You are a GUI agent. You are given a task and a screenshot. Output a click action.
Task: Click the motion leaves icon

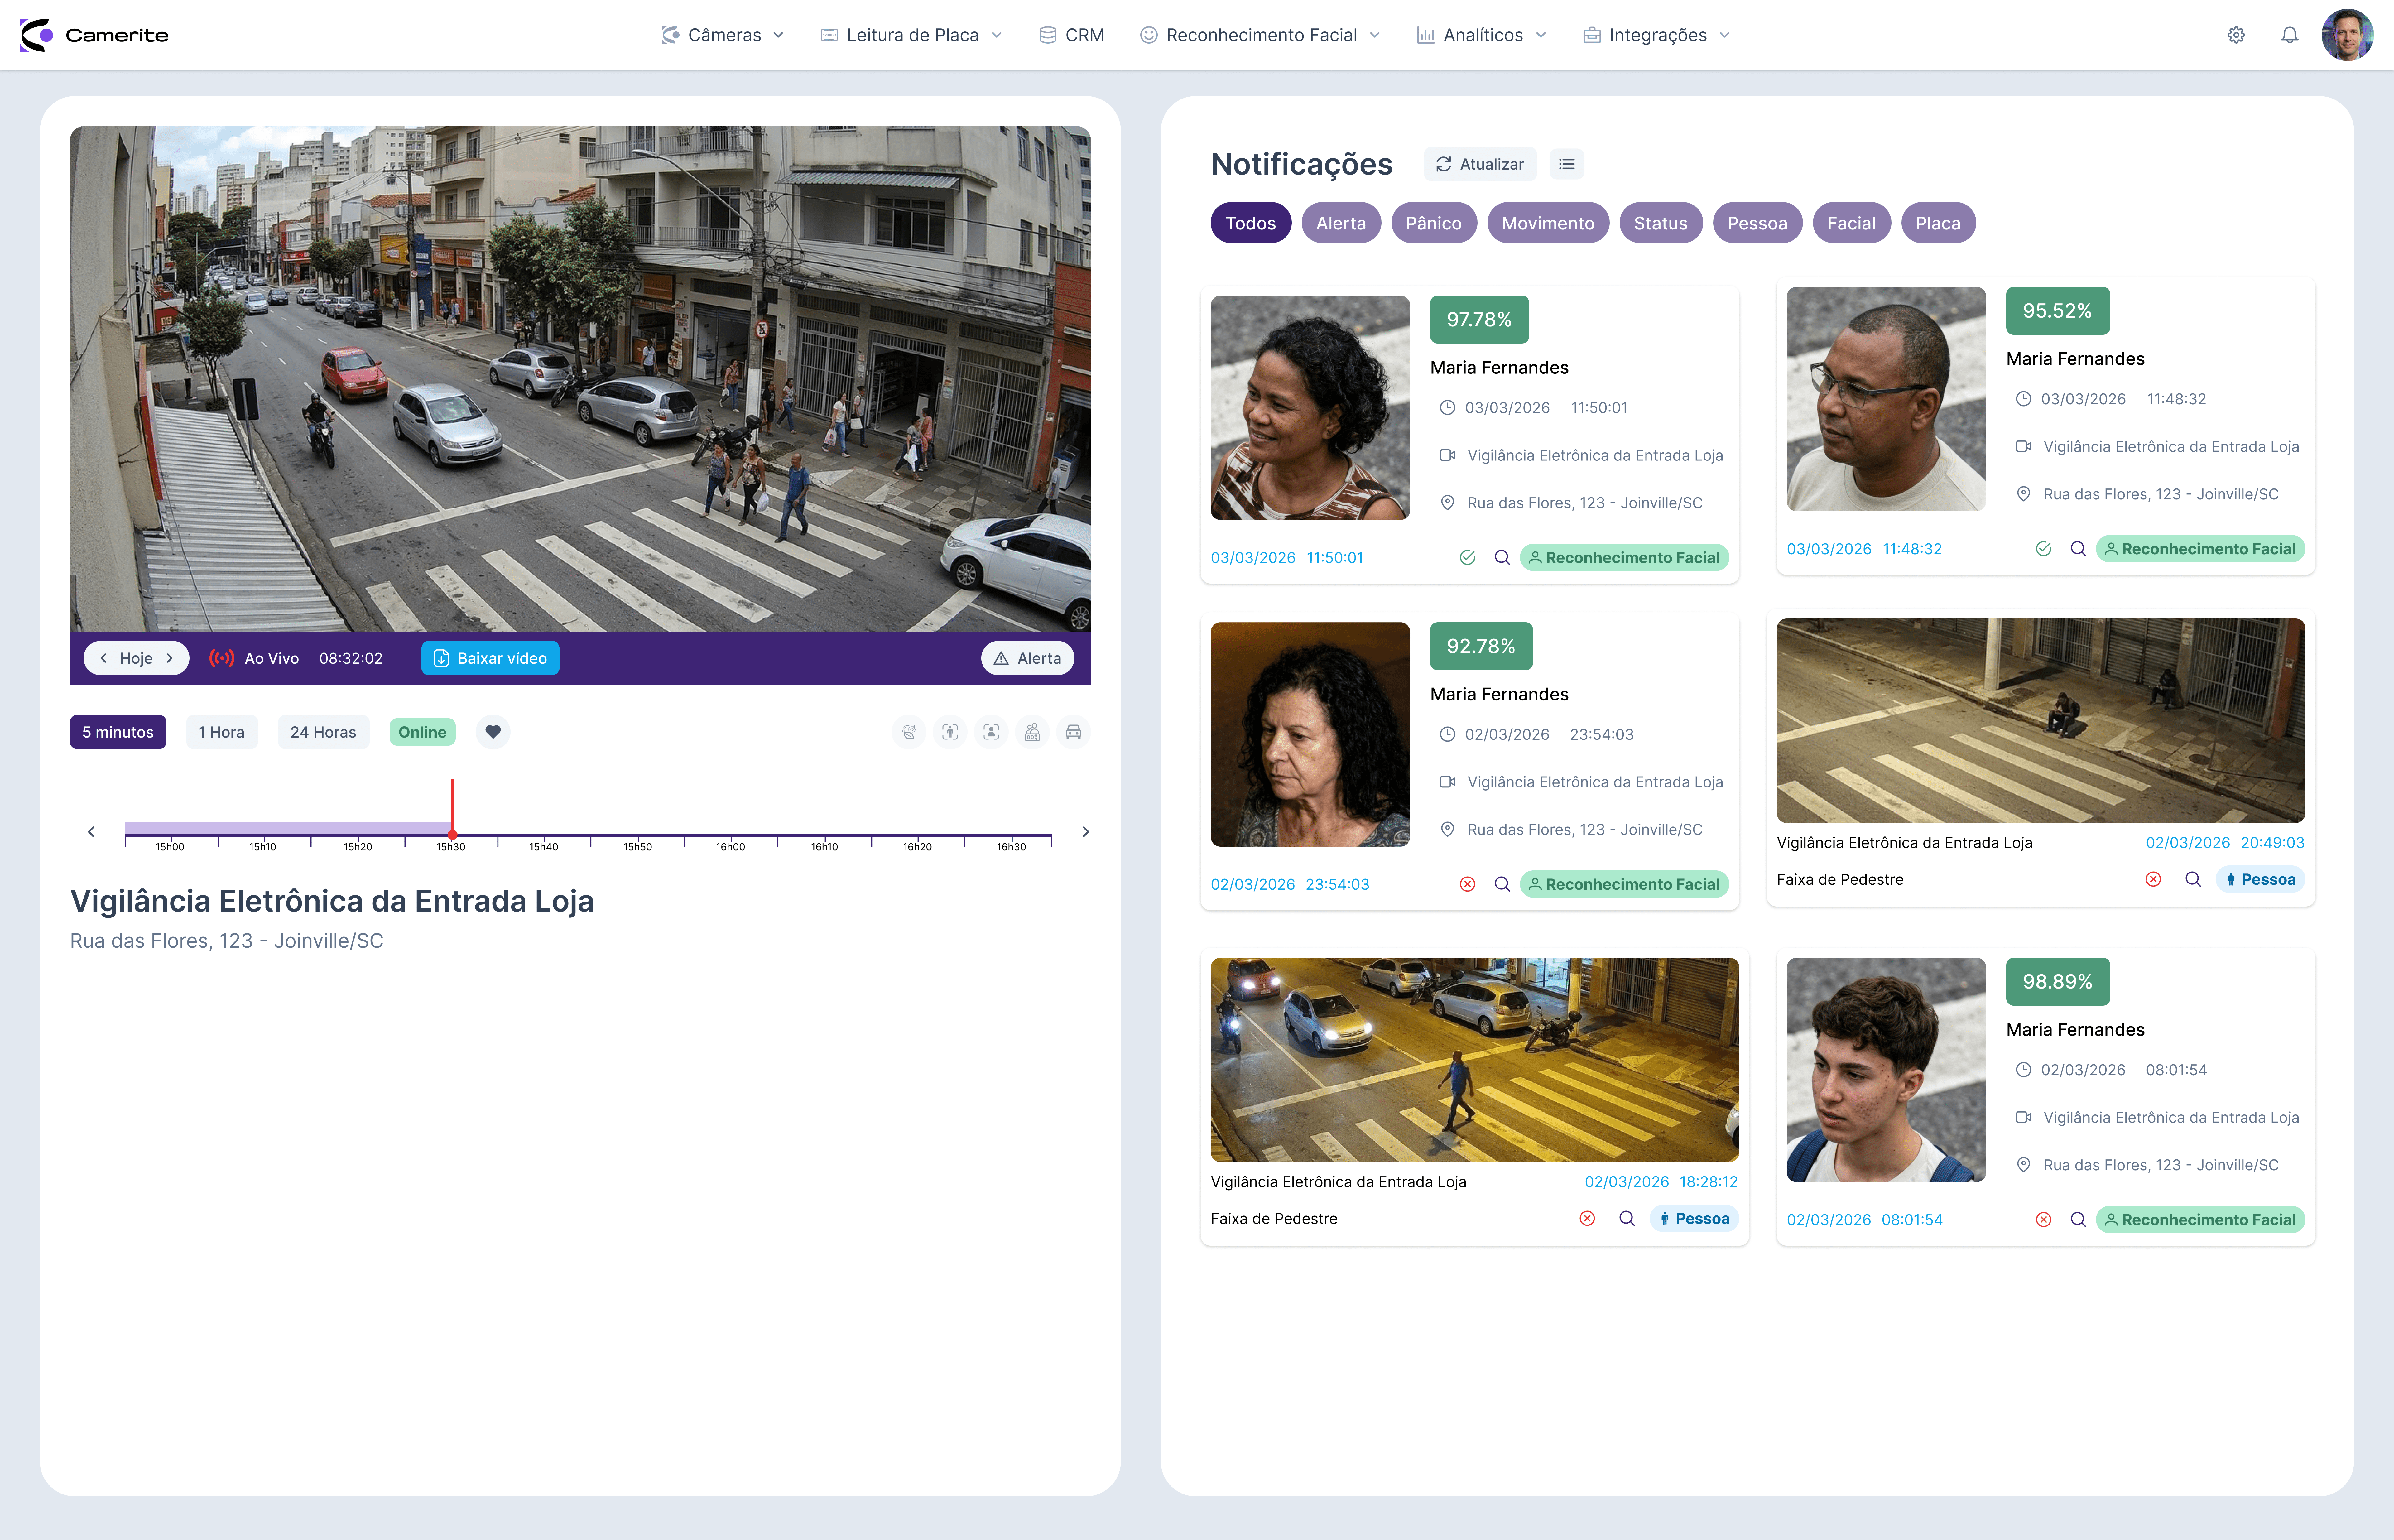(x=909, y=732)
